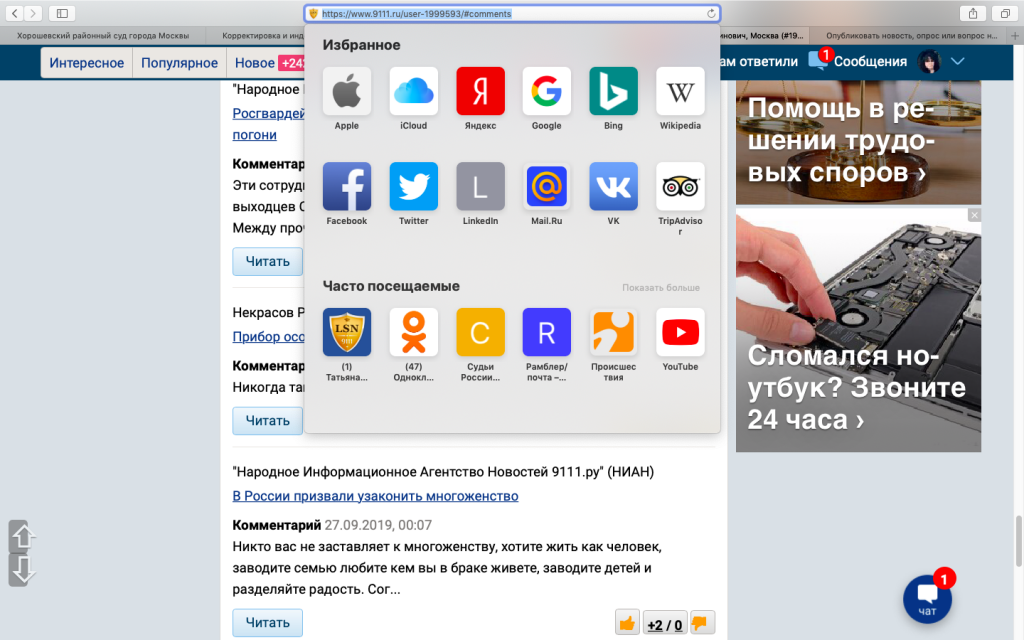Switch to the Популярное tab
Viewport: 1024px width, 640px height.
click(x=179, y=63)
